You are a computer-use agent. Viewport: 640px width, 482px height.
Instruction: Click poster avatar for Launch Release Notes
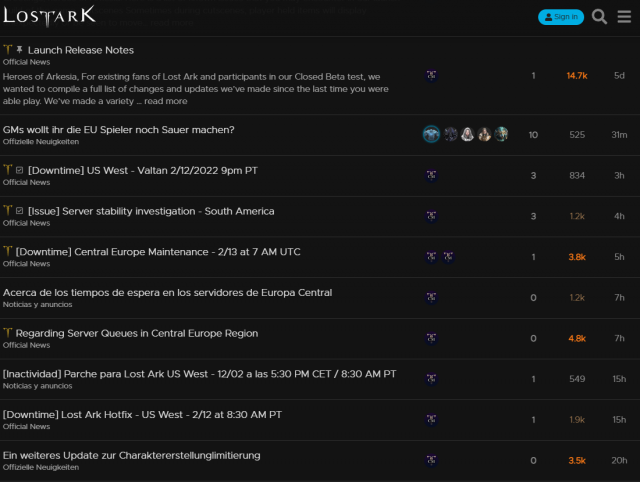coord(431,75)
